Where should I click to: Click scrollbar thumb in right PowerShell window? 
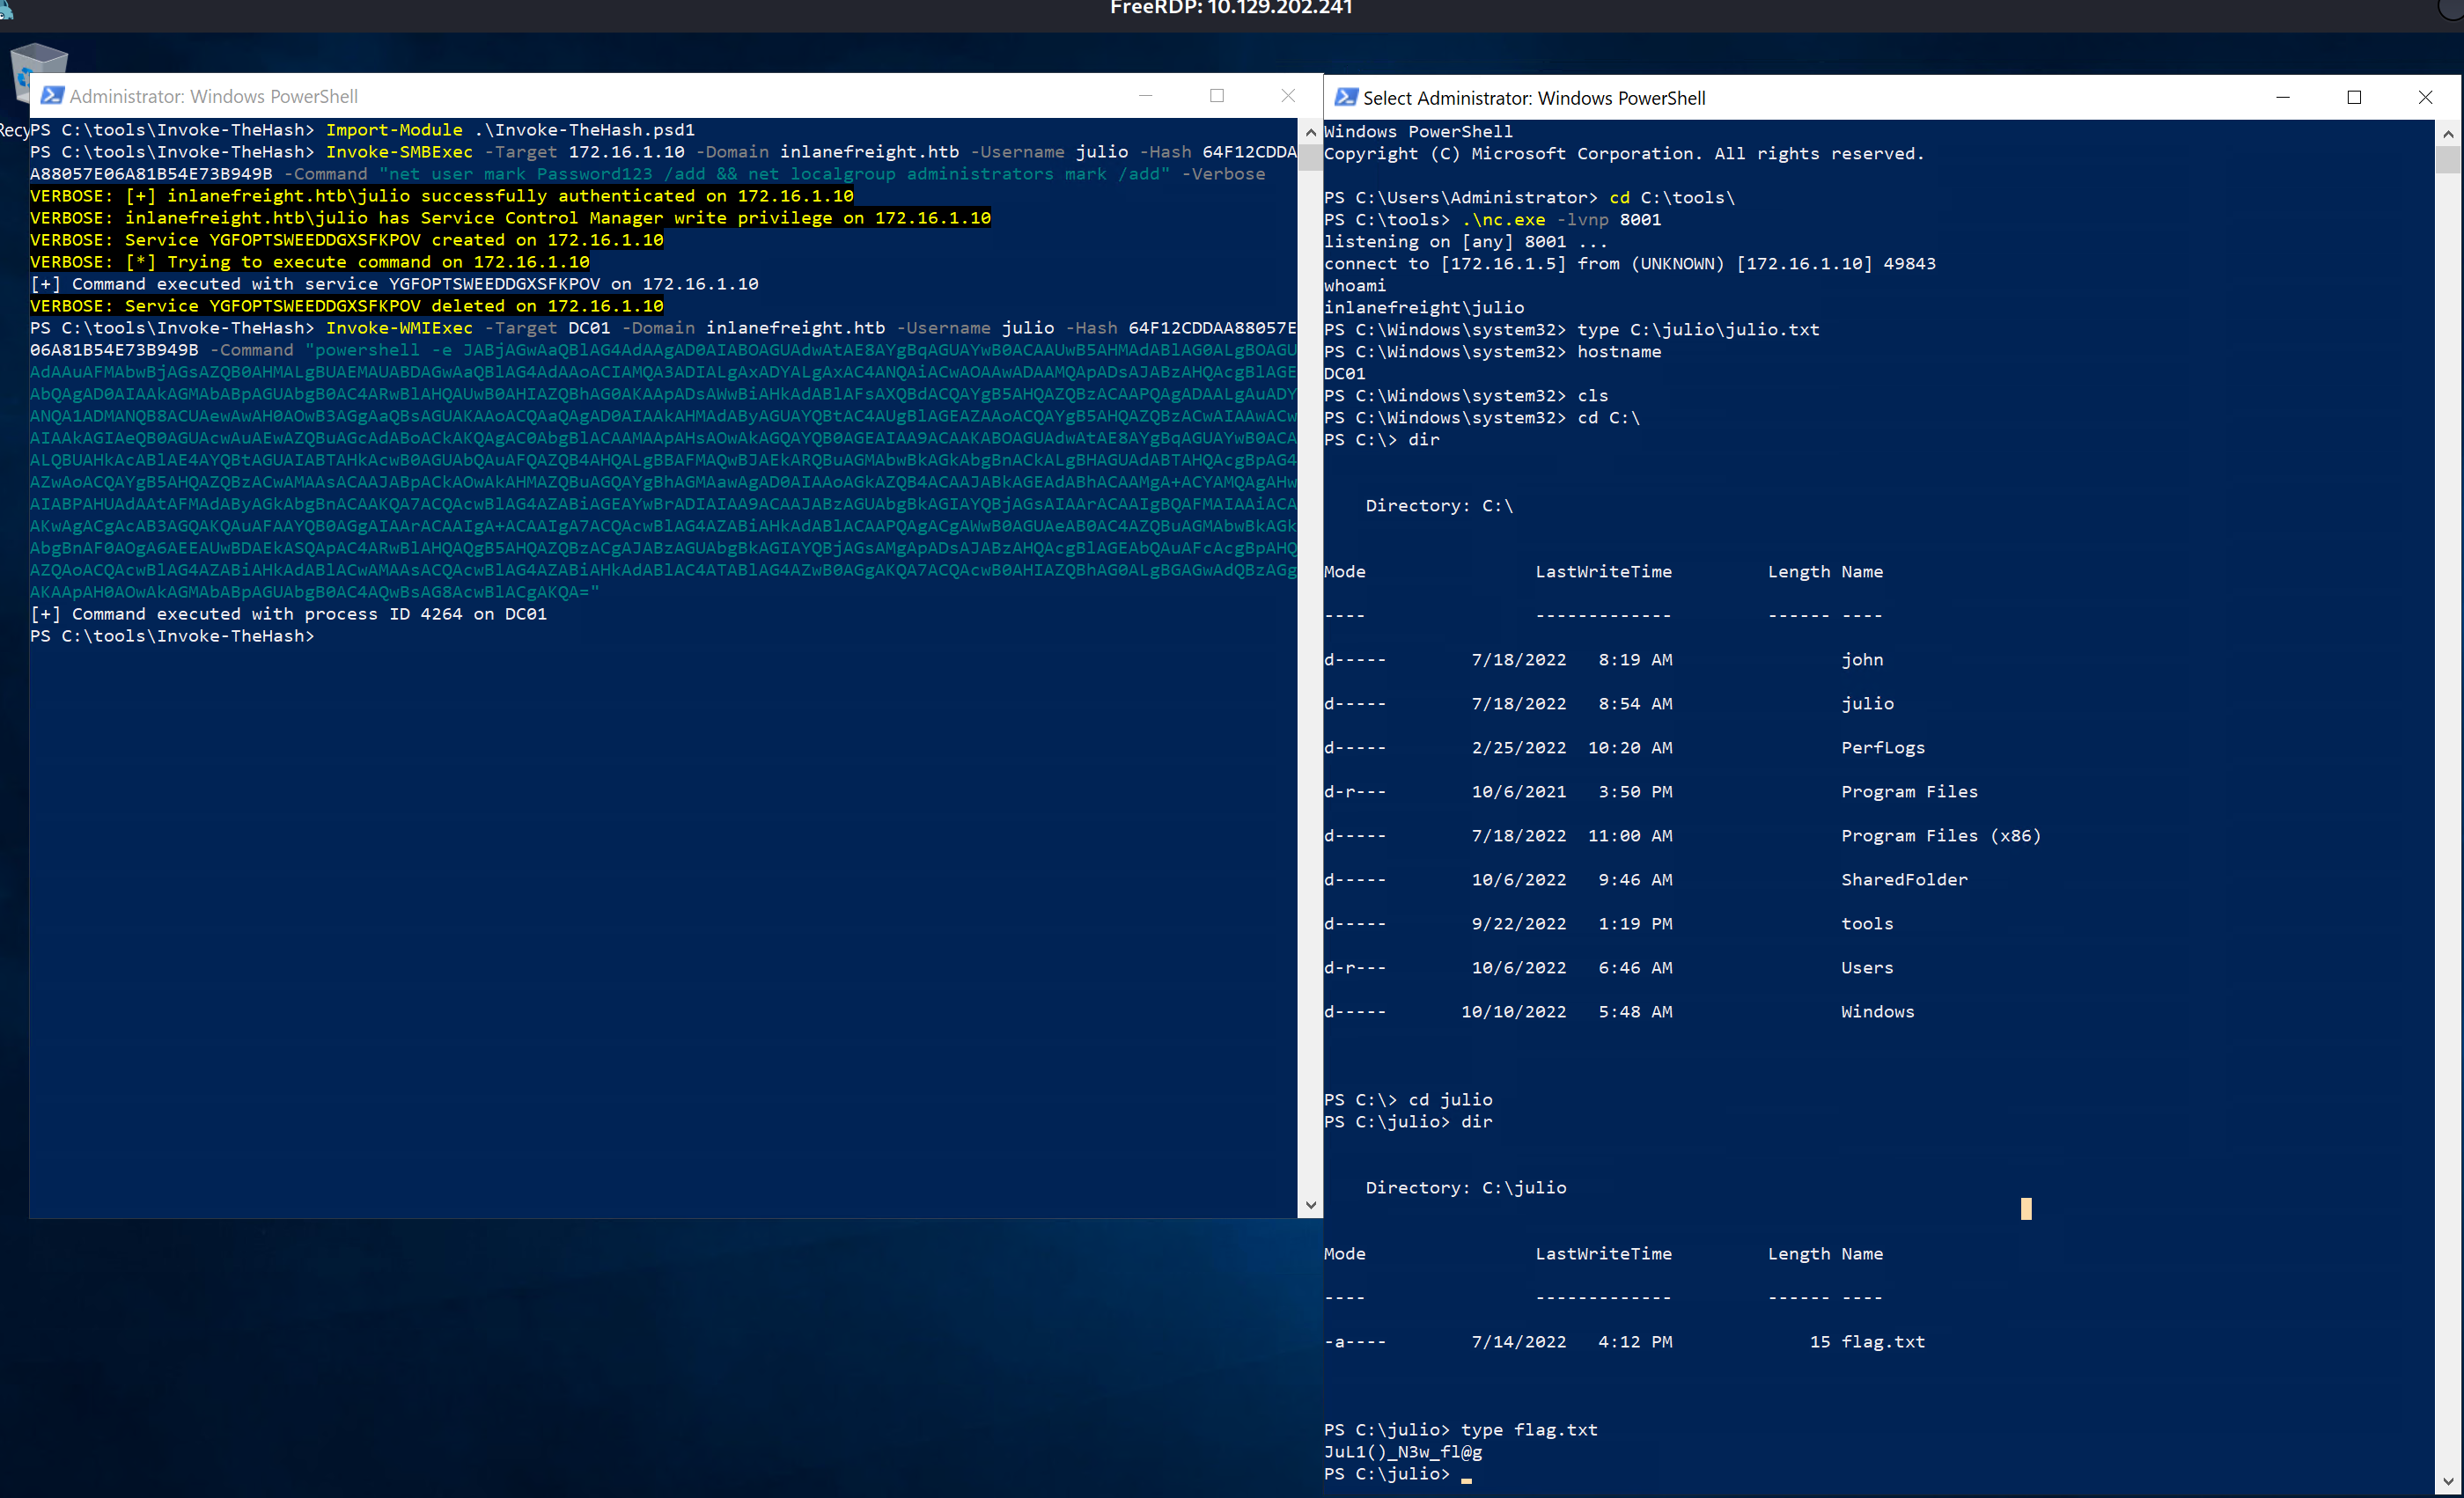(x=2447, y=160)
